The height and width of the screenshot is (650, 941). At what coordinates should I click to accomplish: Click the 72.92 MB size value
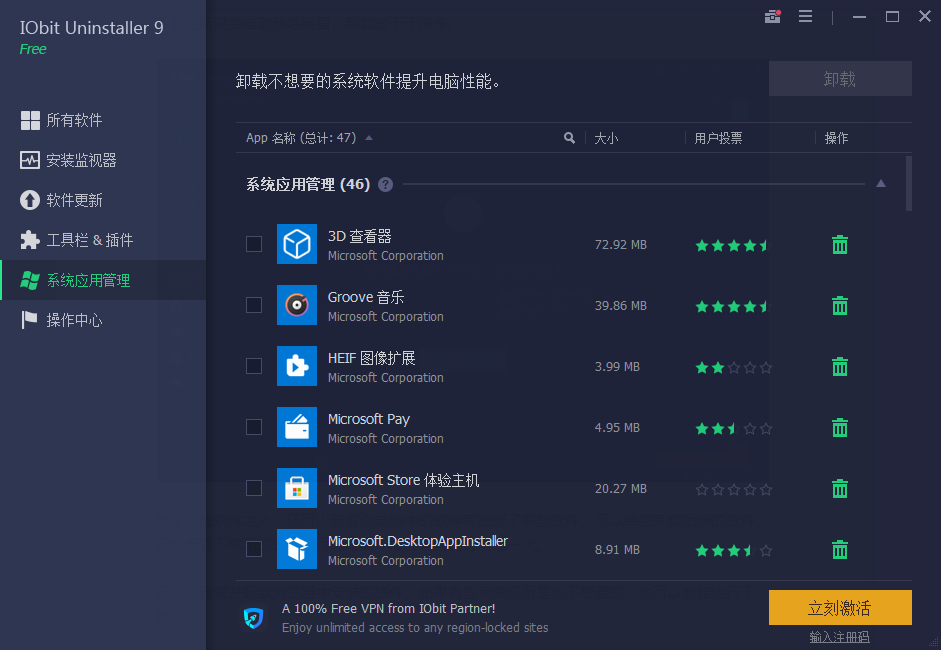pyautogui.click(x=621, y=245)
